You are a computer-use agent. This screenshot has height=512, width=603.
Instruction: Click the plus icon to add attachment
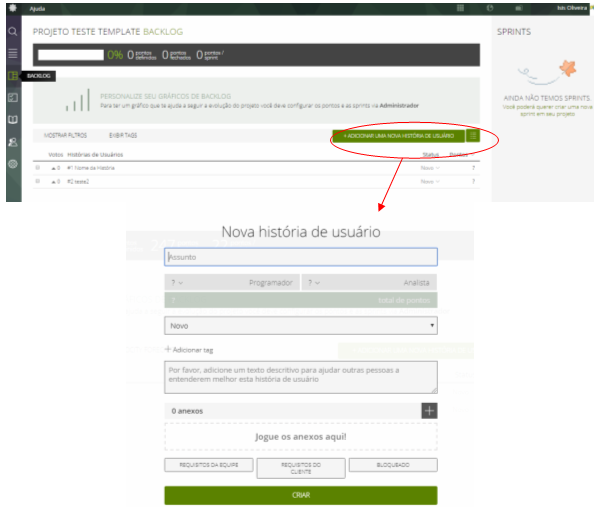click(x=429, y=410)
